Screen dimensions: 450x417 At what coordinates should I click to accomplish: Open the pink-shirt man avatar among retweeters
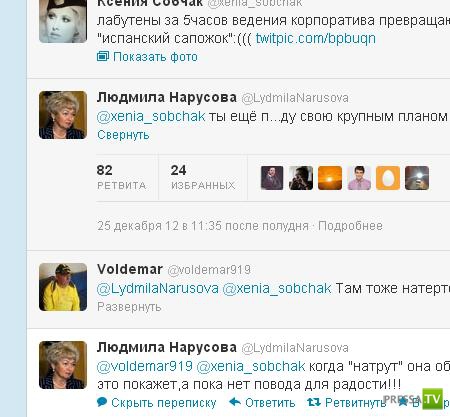click(x=359, y=178)
